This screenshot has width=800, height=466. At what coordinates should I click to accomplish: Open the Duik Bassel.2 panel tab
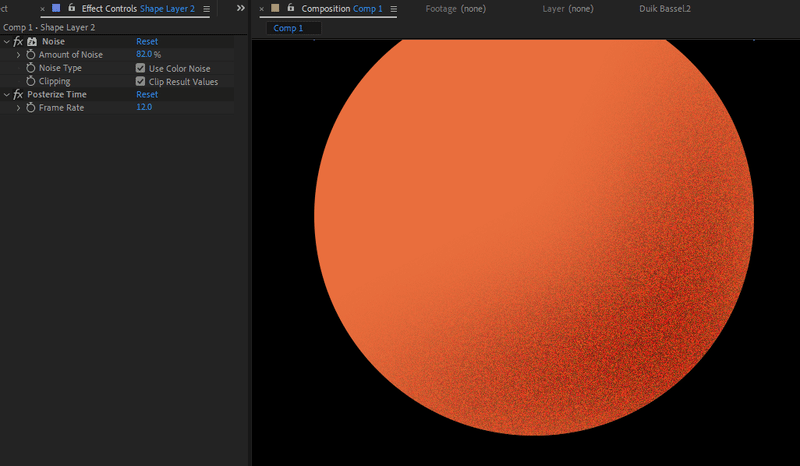coord(665,9)
